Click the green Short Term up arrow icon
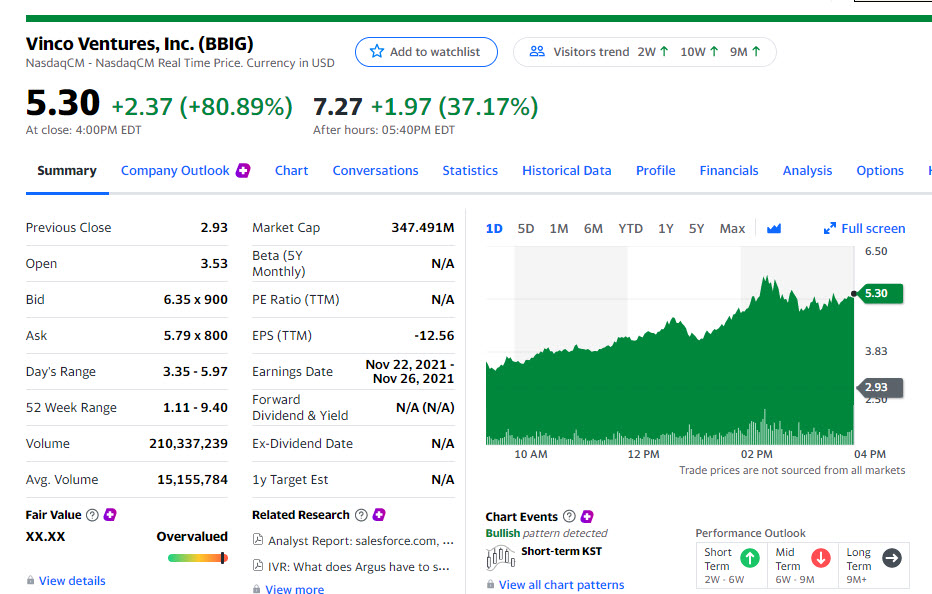Image resolution: width=932 pixels, height=594 pixels. [x=750, y=558]
